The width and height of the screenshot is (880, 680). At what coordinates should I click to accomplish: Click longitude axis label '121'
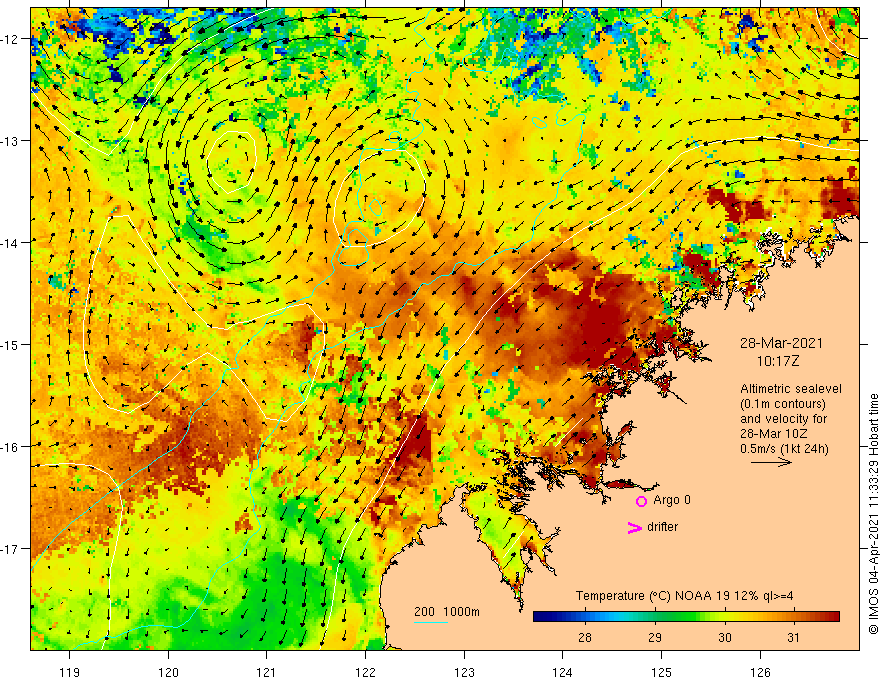(x=266, y=672)
